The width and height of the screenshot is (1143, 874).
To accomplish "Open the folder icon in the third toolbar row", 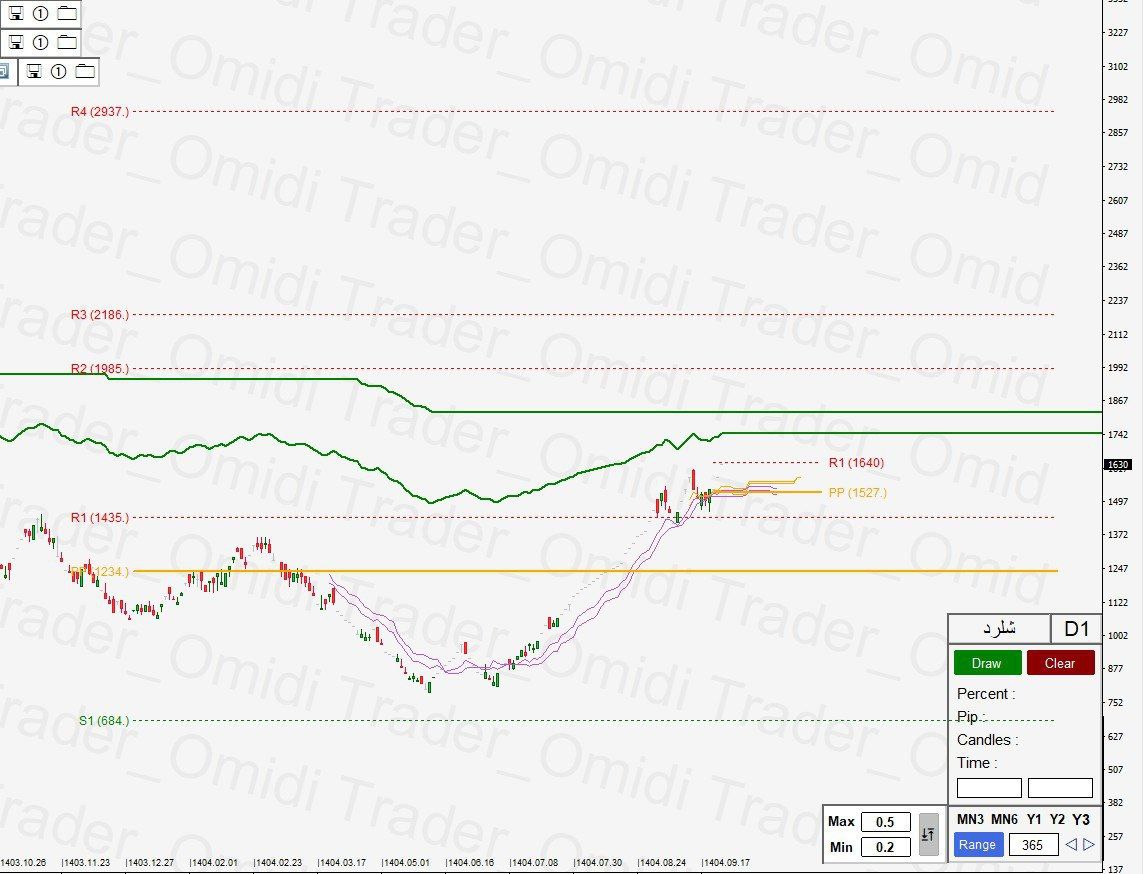I will click(85, 72).
